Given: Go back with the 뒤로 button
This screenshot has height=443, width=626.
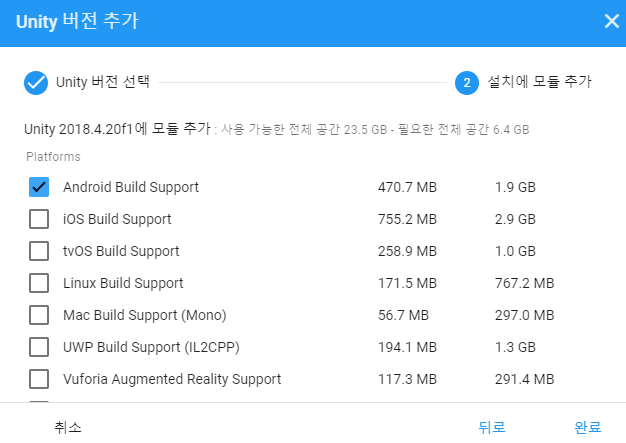Looking at the screenshot, I should [x=492, y=427].
